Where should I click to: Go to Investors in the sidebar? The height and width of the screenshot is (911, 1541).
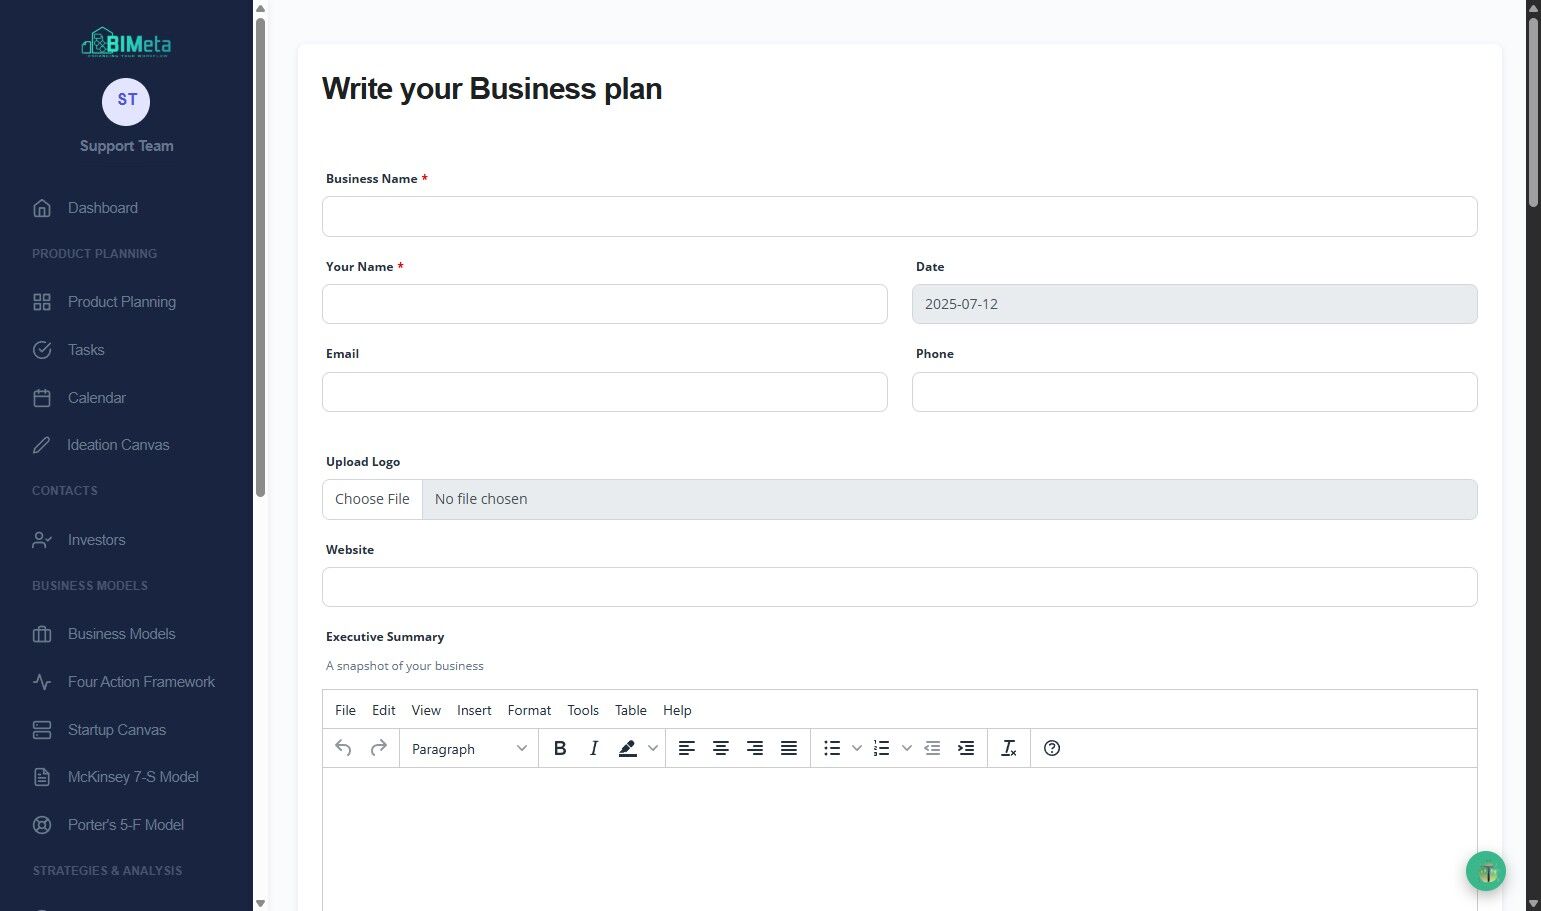[96, 540]
